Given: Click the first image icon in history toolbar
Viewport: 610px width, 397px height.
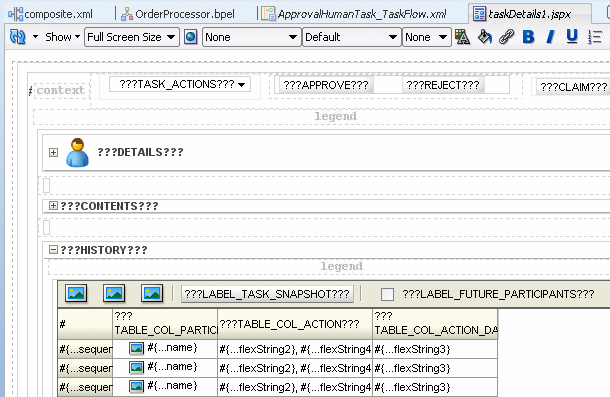Looking at the screenshot, I should (76, 293).
